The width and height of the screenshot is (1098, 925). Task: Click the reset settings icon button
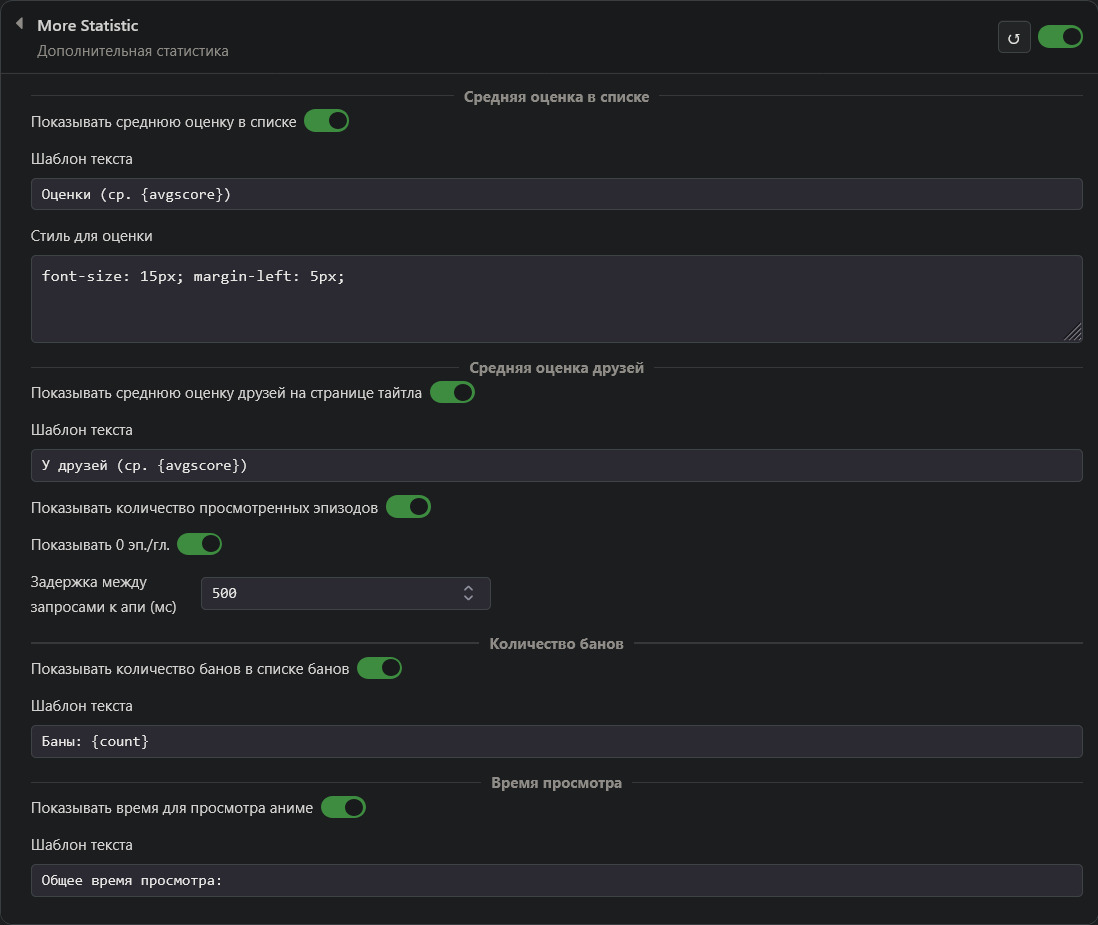(x=1014, y=38)
